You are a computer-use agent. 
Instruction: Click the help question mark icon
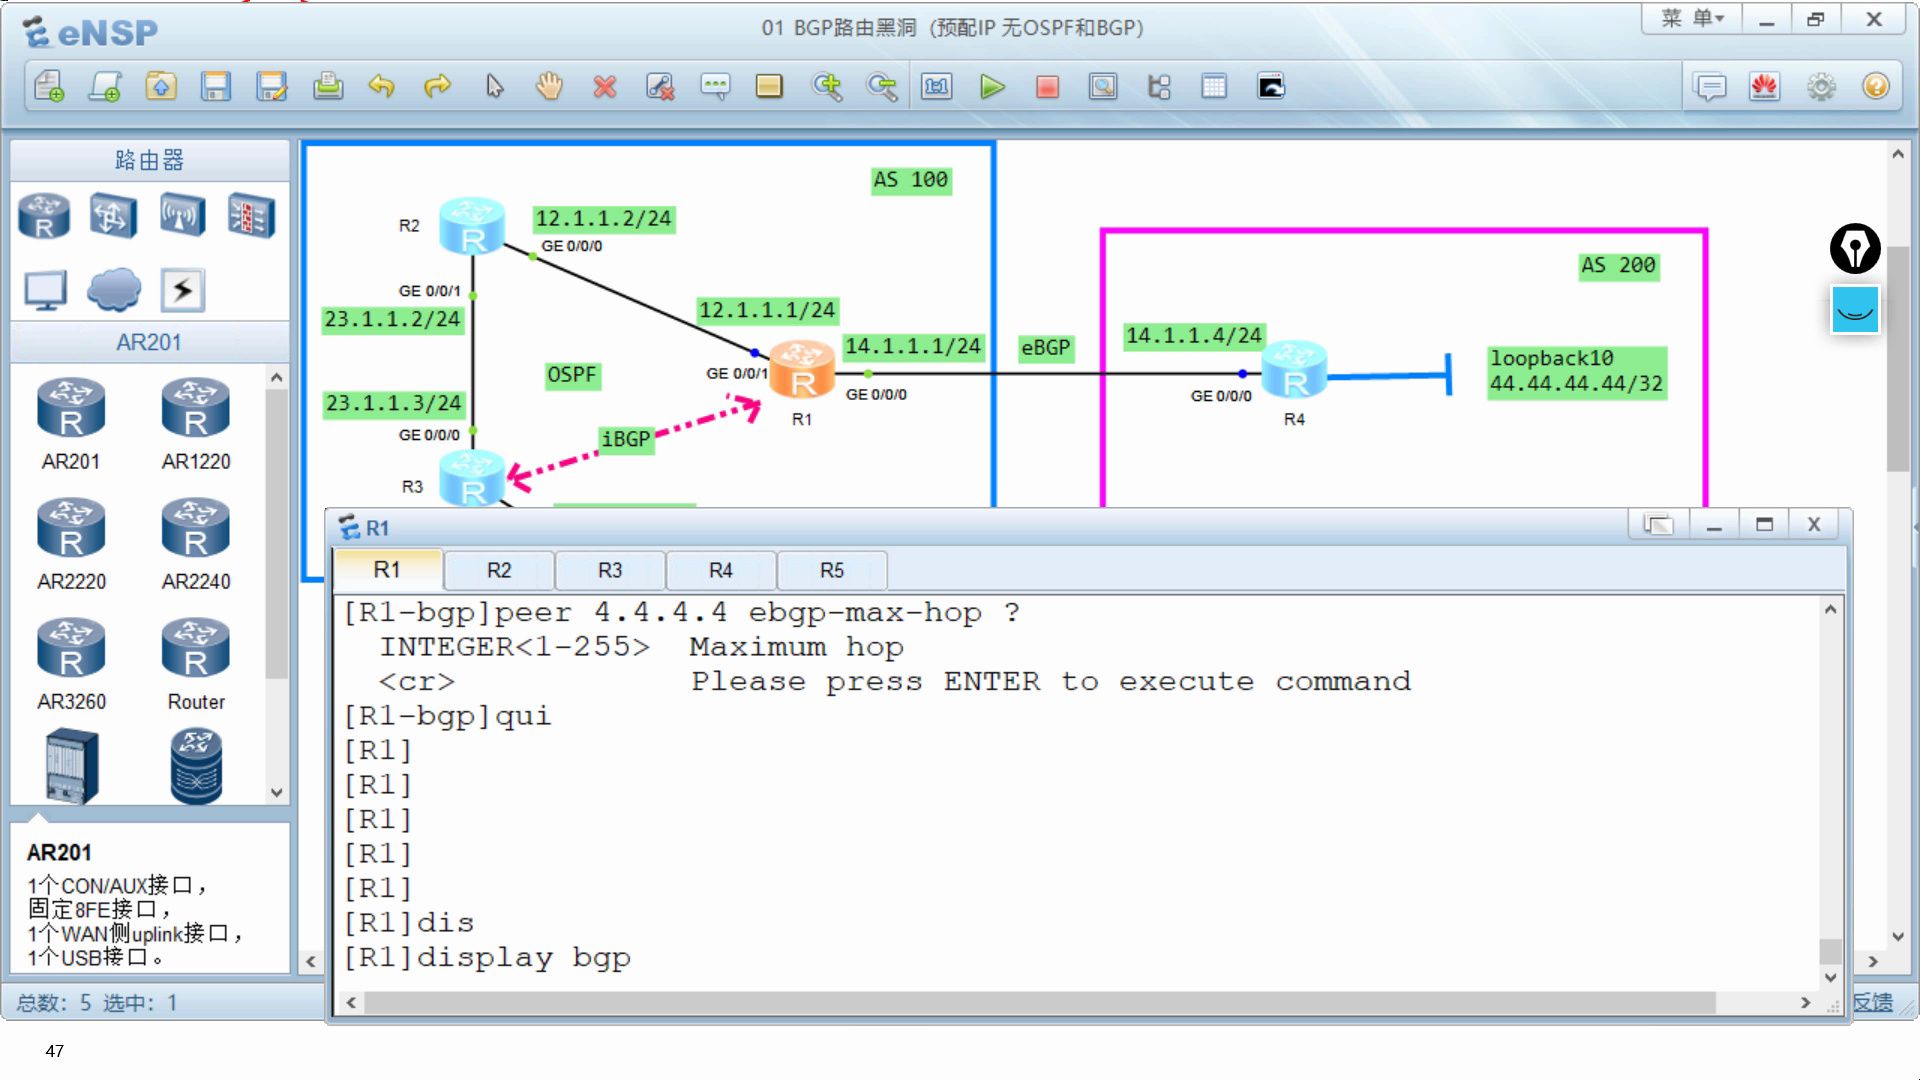(x=1876, y=87)
